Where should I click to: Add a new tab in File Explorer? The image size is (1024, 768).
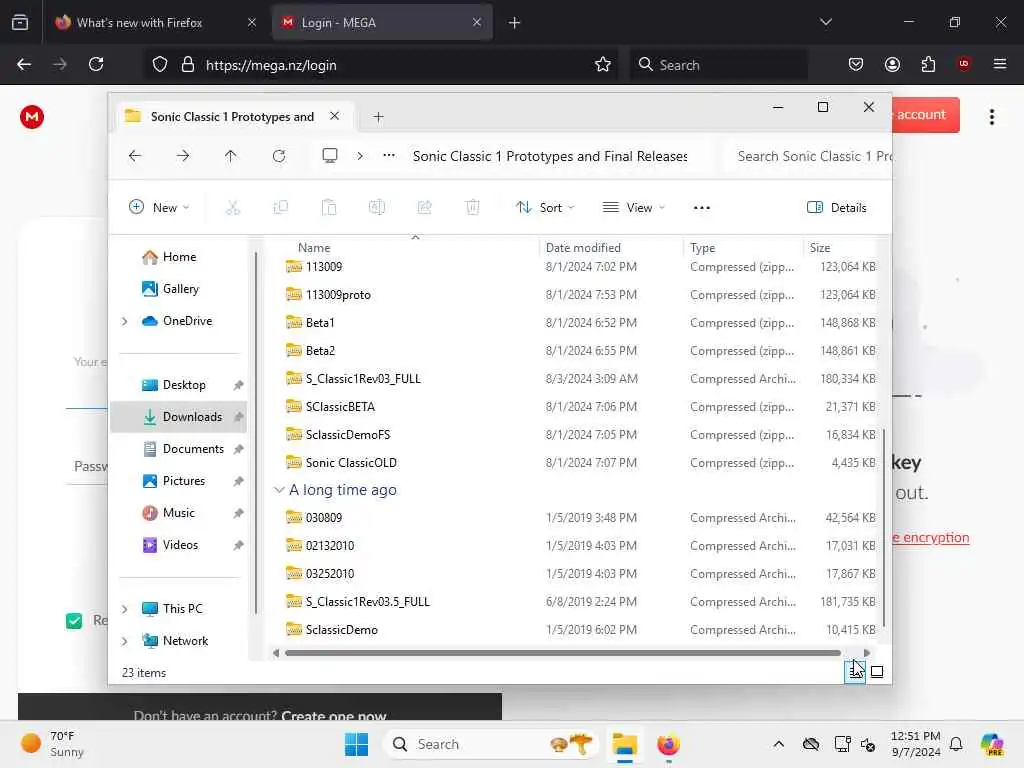click(x=378, y=117)
